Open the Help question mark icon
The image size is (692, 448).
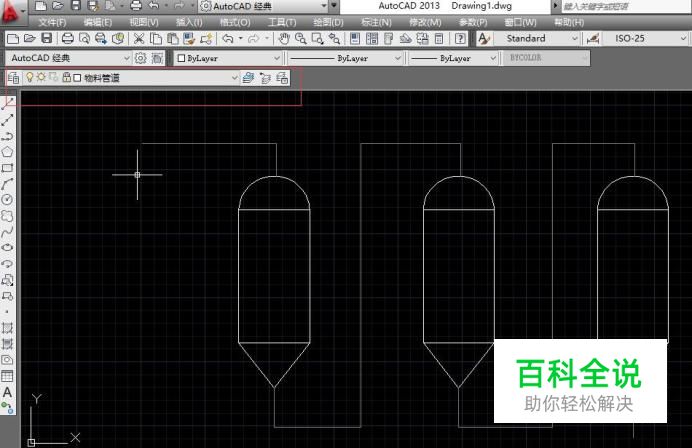(x=460, y=39)
